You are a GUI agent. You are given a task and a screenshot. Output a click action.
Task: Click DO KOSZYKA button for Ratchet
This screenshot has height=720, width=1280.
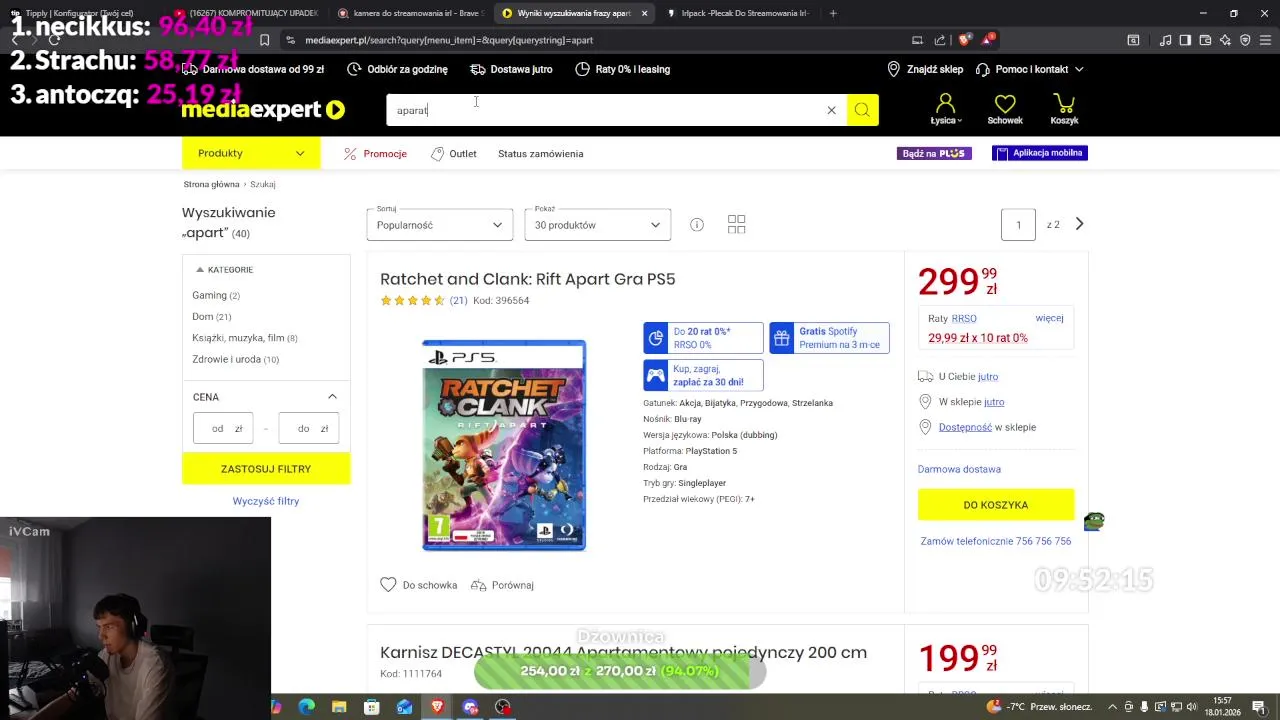pos(996,505)
